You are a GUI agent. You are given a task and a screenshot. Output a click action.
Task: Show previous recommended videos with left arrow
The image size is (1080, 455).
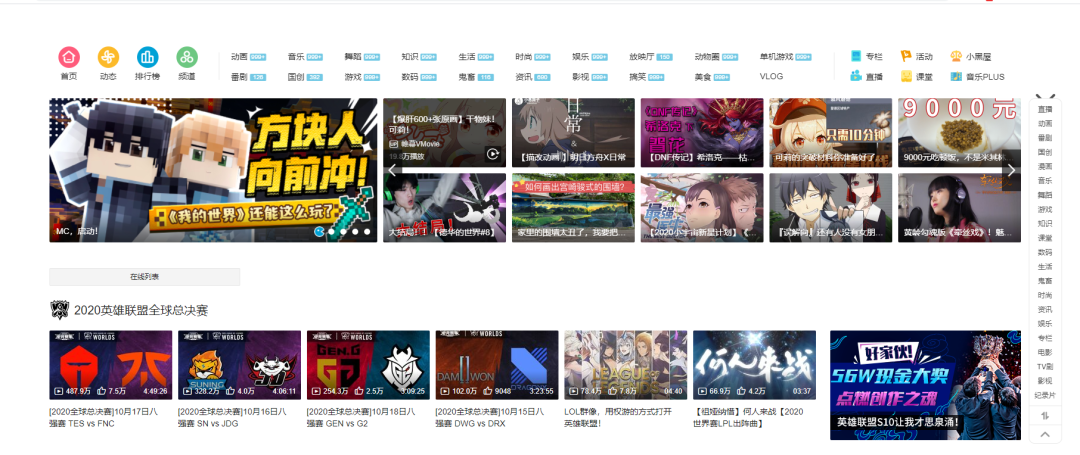(x=392, y=170)
